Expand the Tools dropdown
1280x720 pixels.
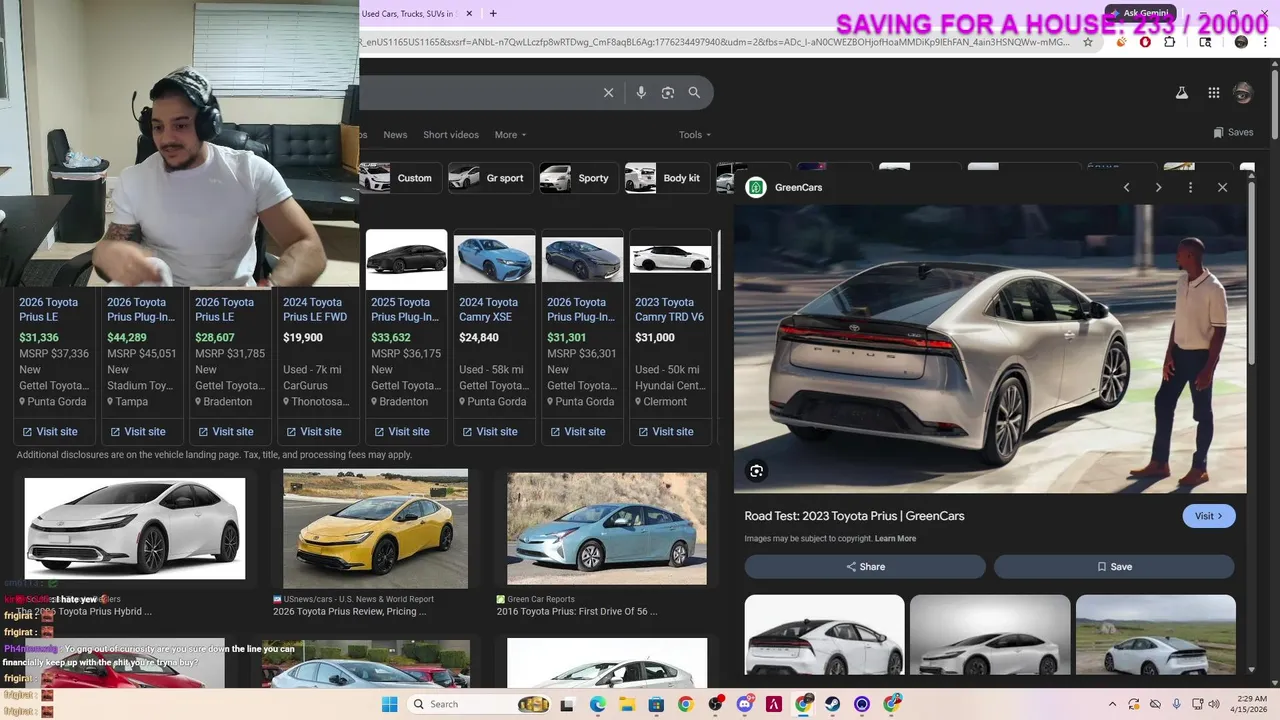[x=695, y=135]
